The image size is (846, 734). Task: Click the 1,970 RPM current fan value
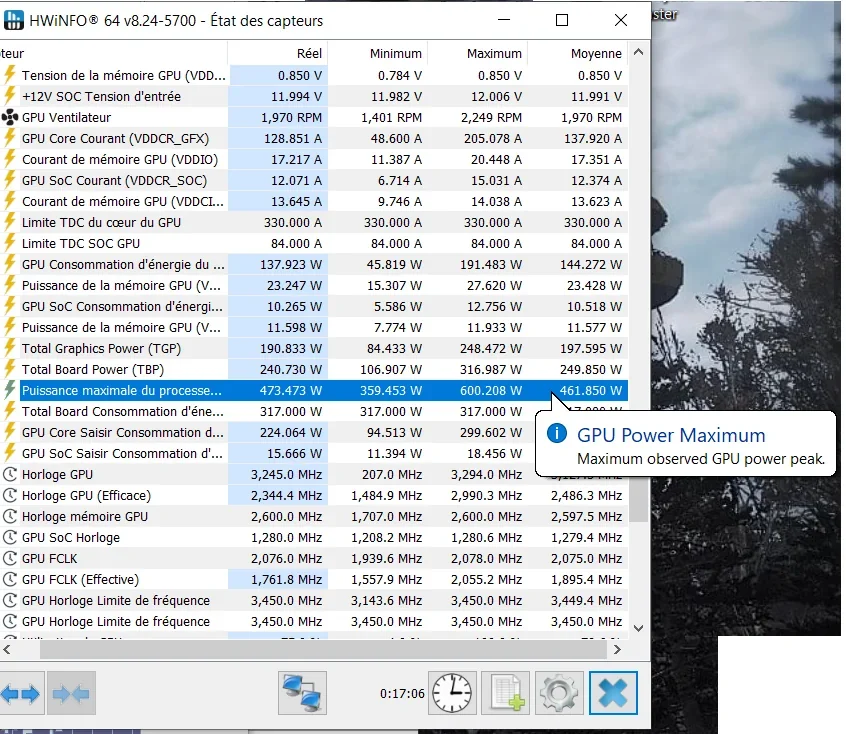pos(291,118)
